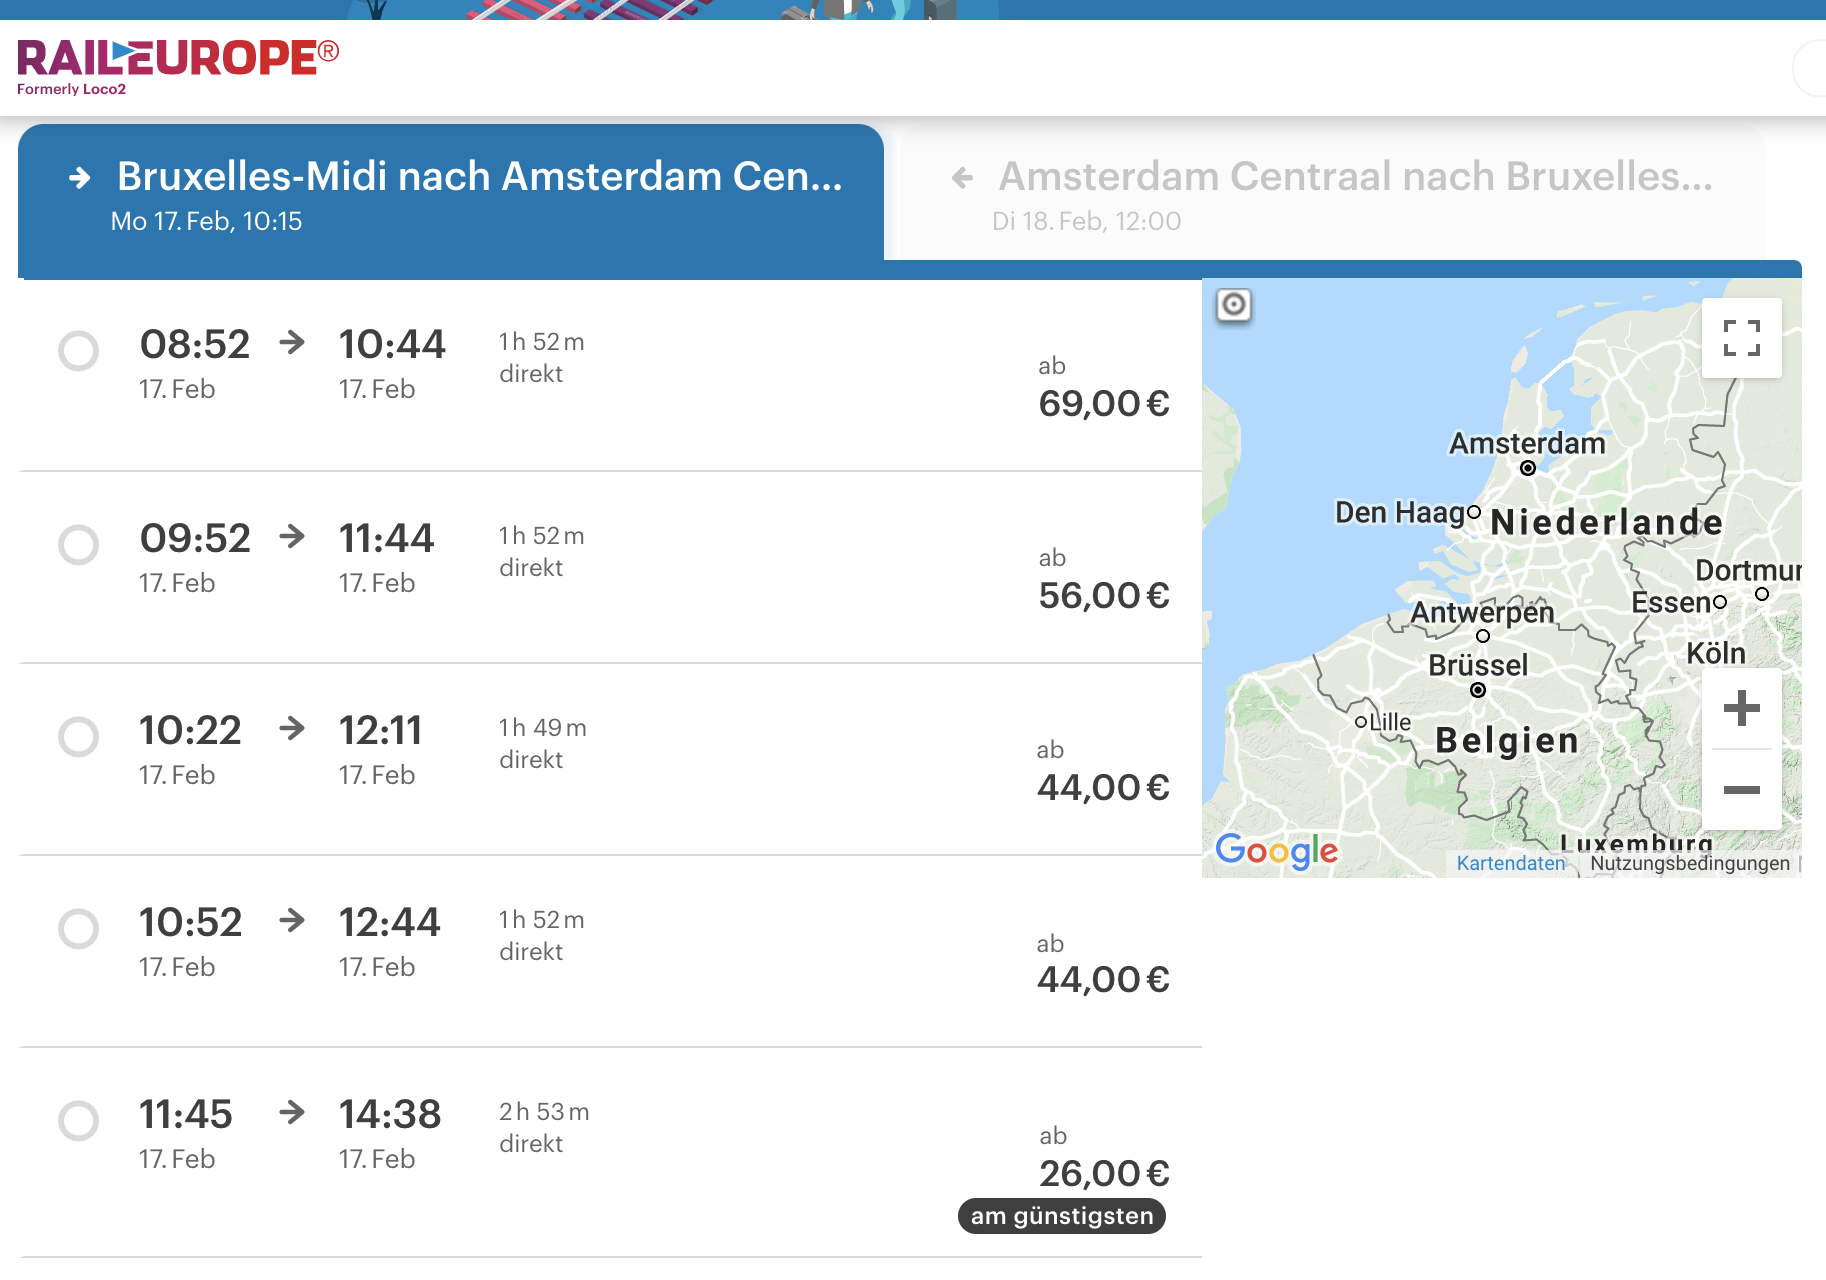Screen dimensions: 1826x1280
Task: Pick the 10:52 departure radio button
Action: pos(78,929)
